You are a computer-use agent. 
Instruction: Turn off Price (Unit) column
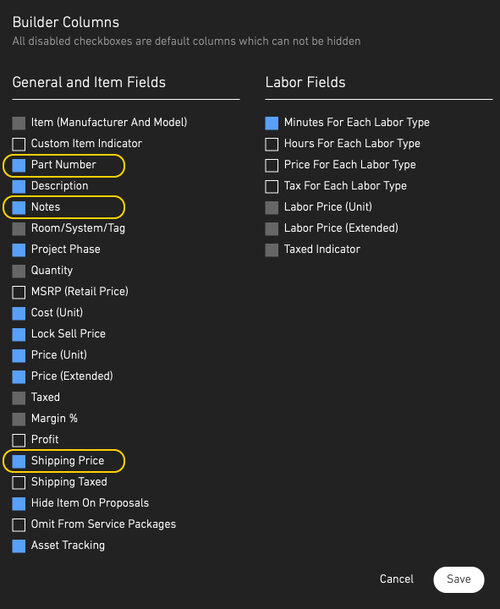tap(19, 356)
